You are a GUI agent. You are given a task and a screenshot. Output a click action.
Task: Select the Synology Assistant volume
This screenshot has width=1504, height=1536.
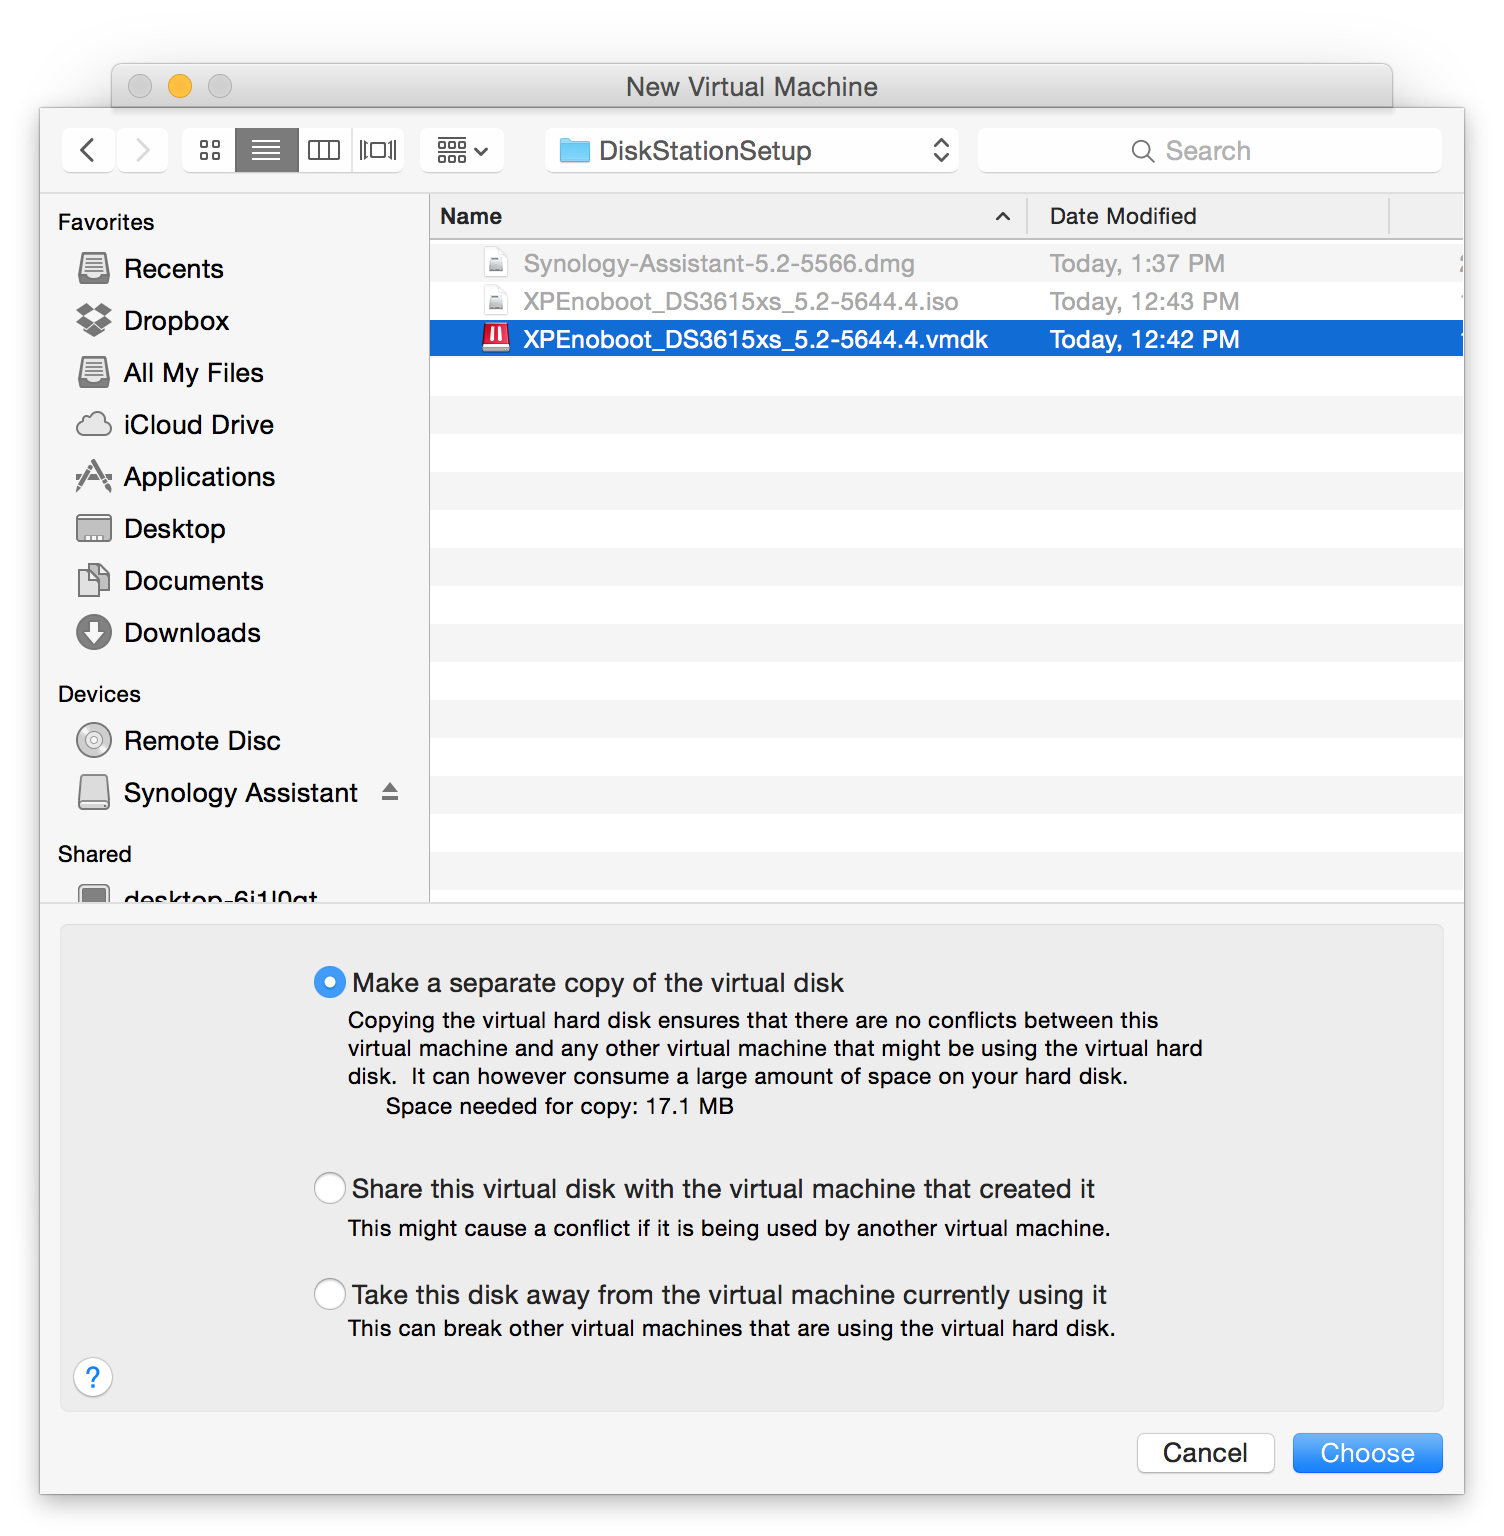pyautogui.click(x=217, y=792)
